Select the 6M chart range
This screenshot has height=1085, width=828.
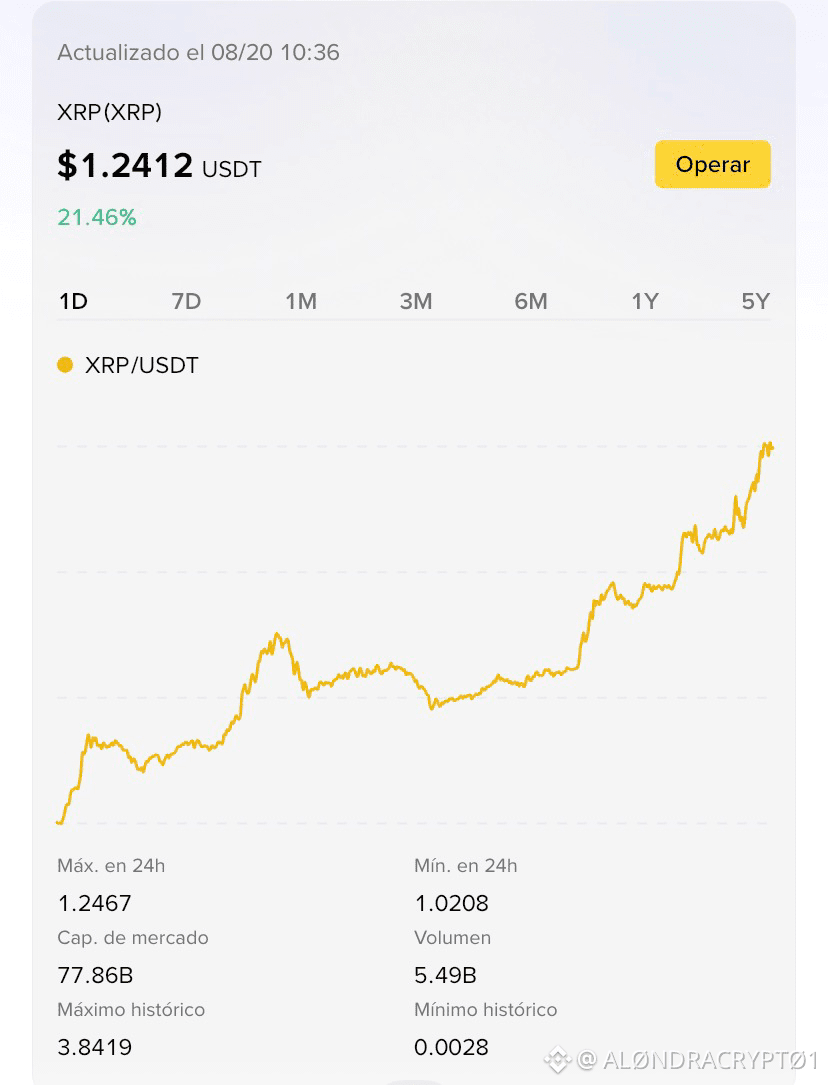531,301
